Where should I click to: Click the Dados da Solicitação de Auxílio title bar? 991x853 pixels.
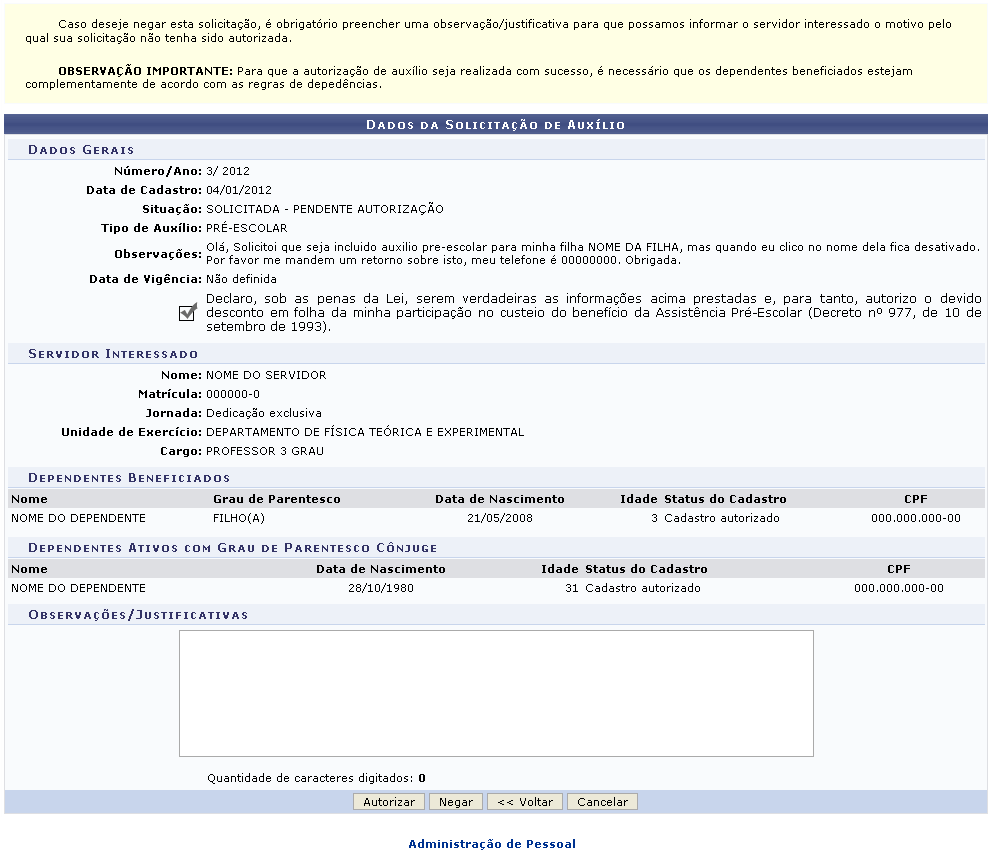pos(495,125)
